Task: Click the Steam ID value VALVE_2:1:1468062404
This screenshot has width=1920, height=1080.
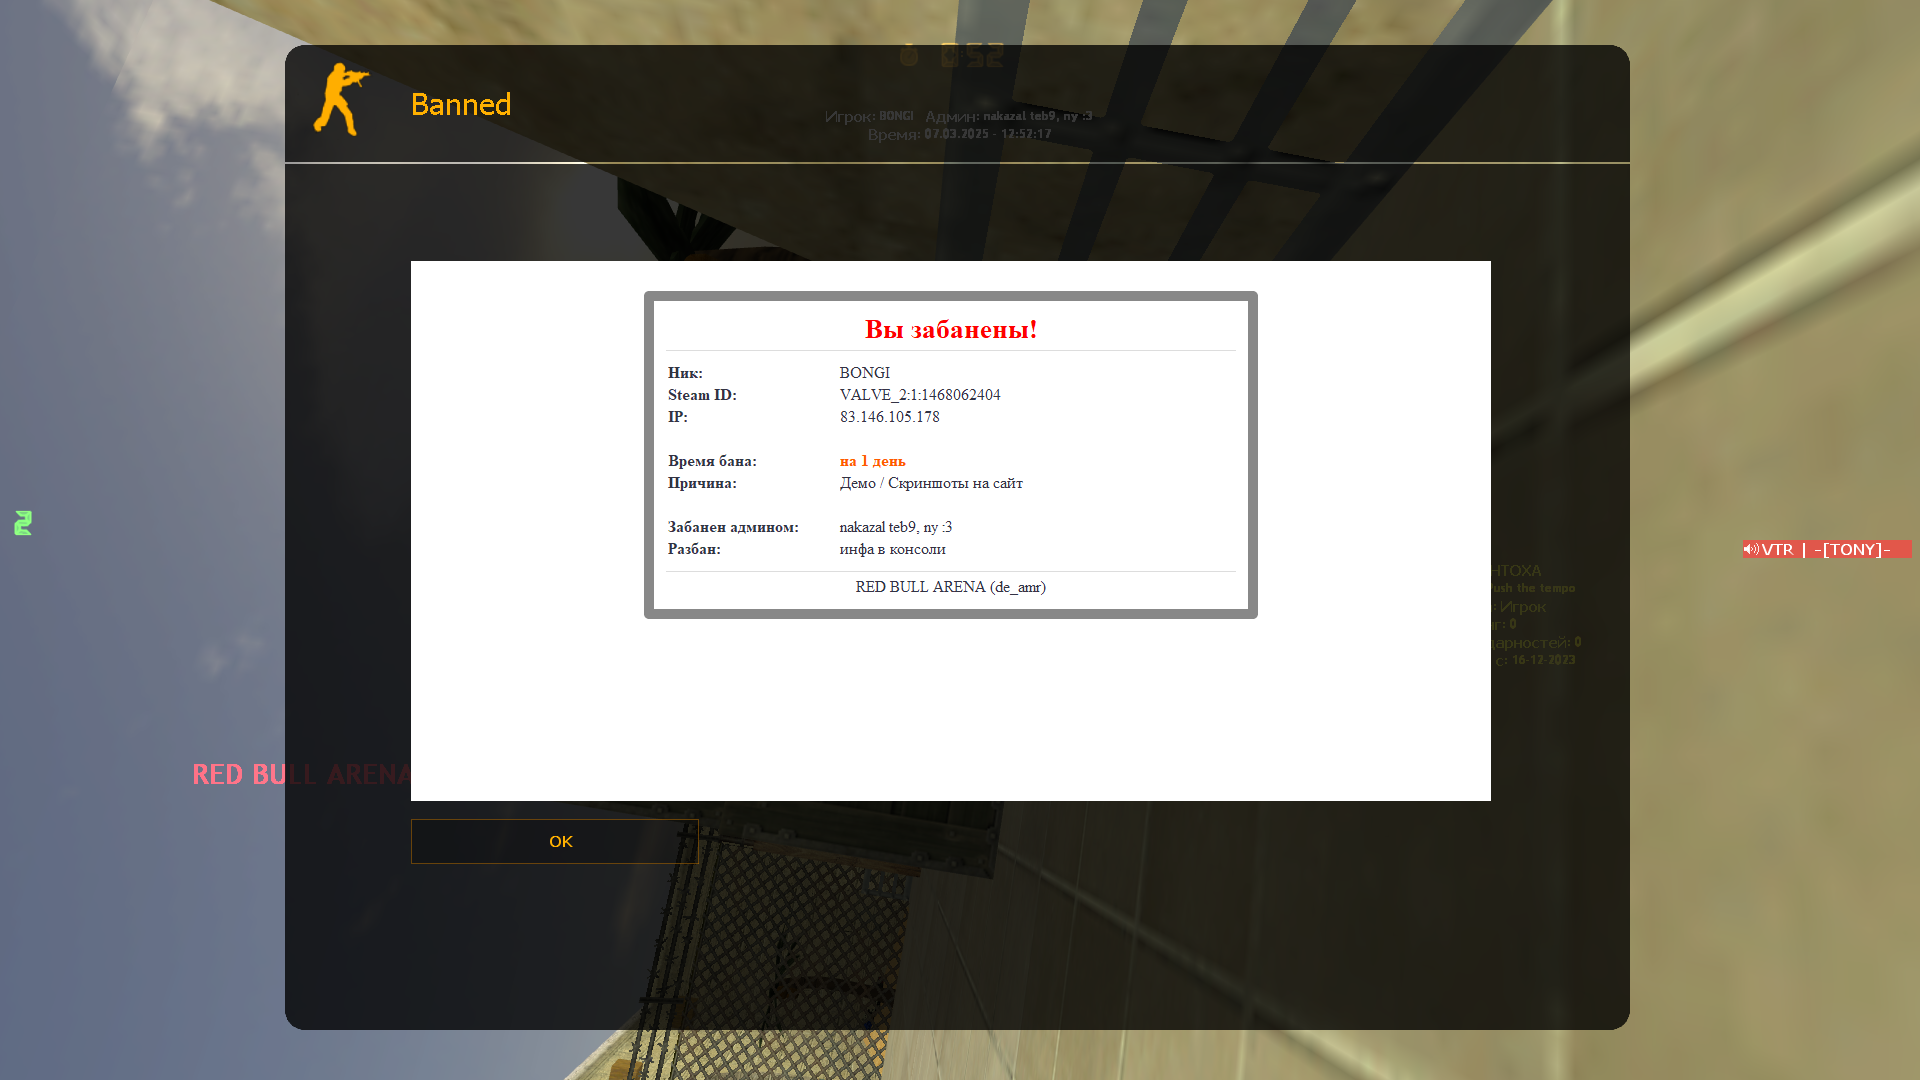Action: tap(920, 395)
